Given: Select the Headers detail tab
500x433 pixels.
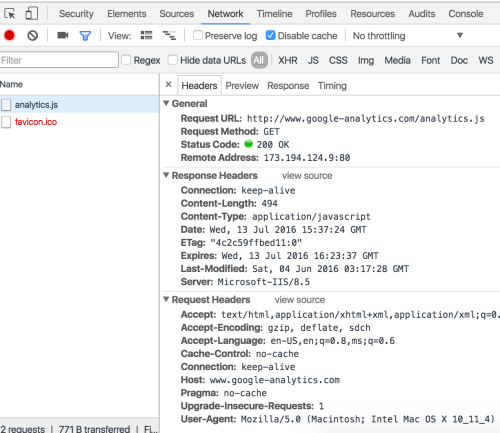Looking at the screenshot, I should pos(199,86).
